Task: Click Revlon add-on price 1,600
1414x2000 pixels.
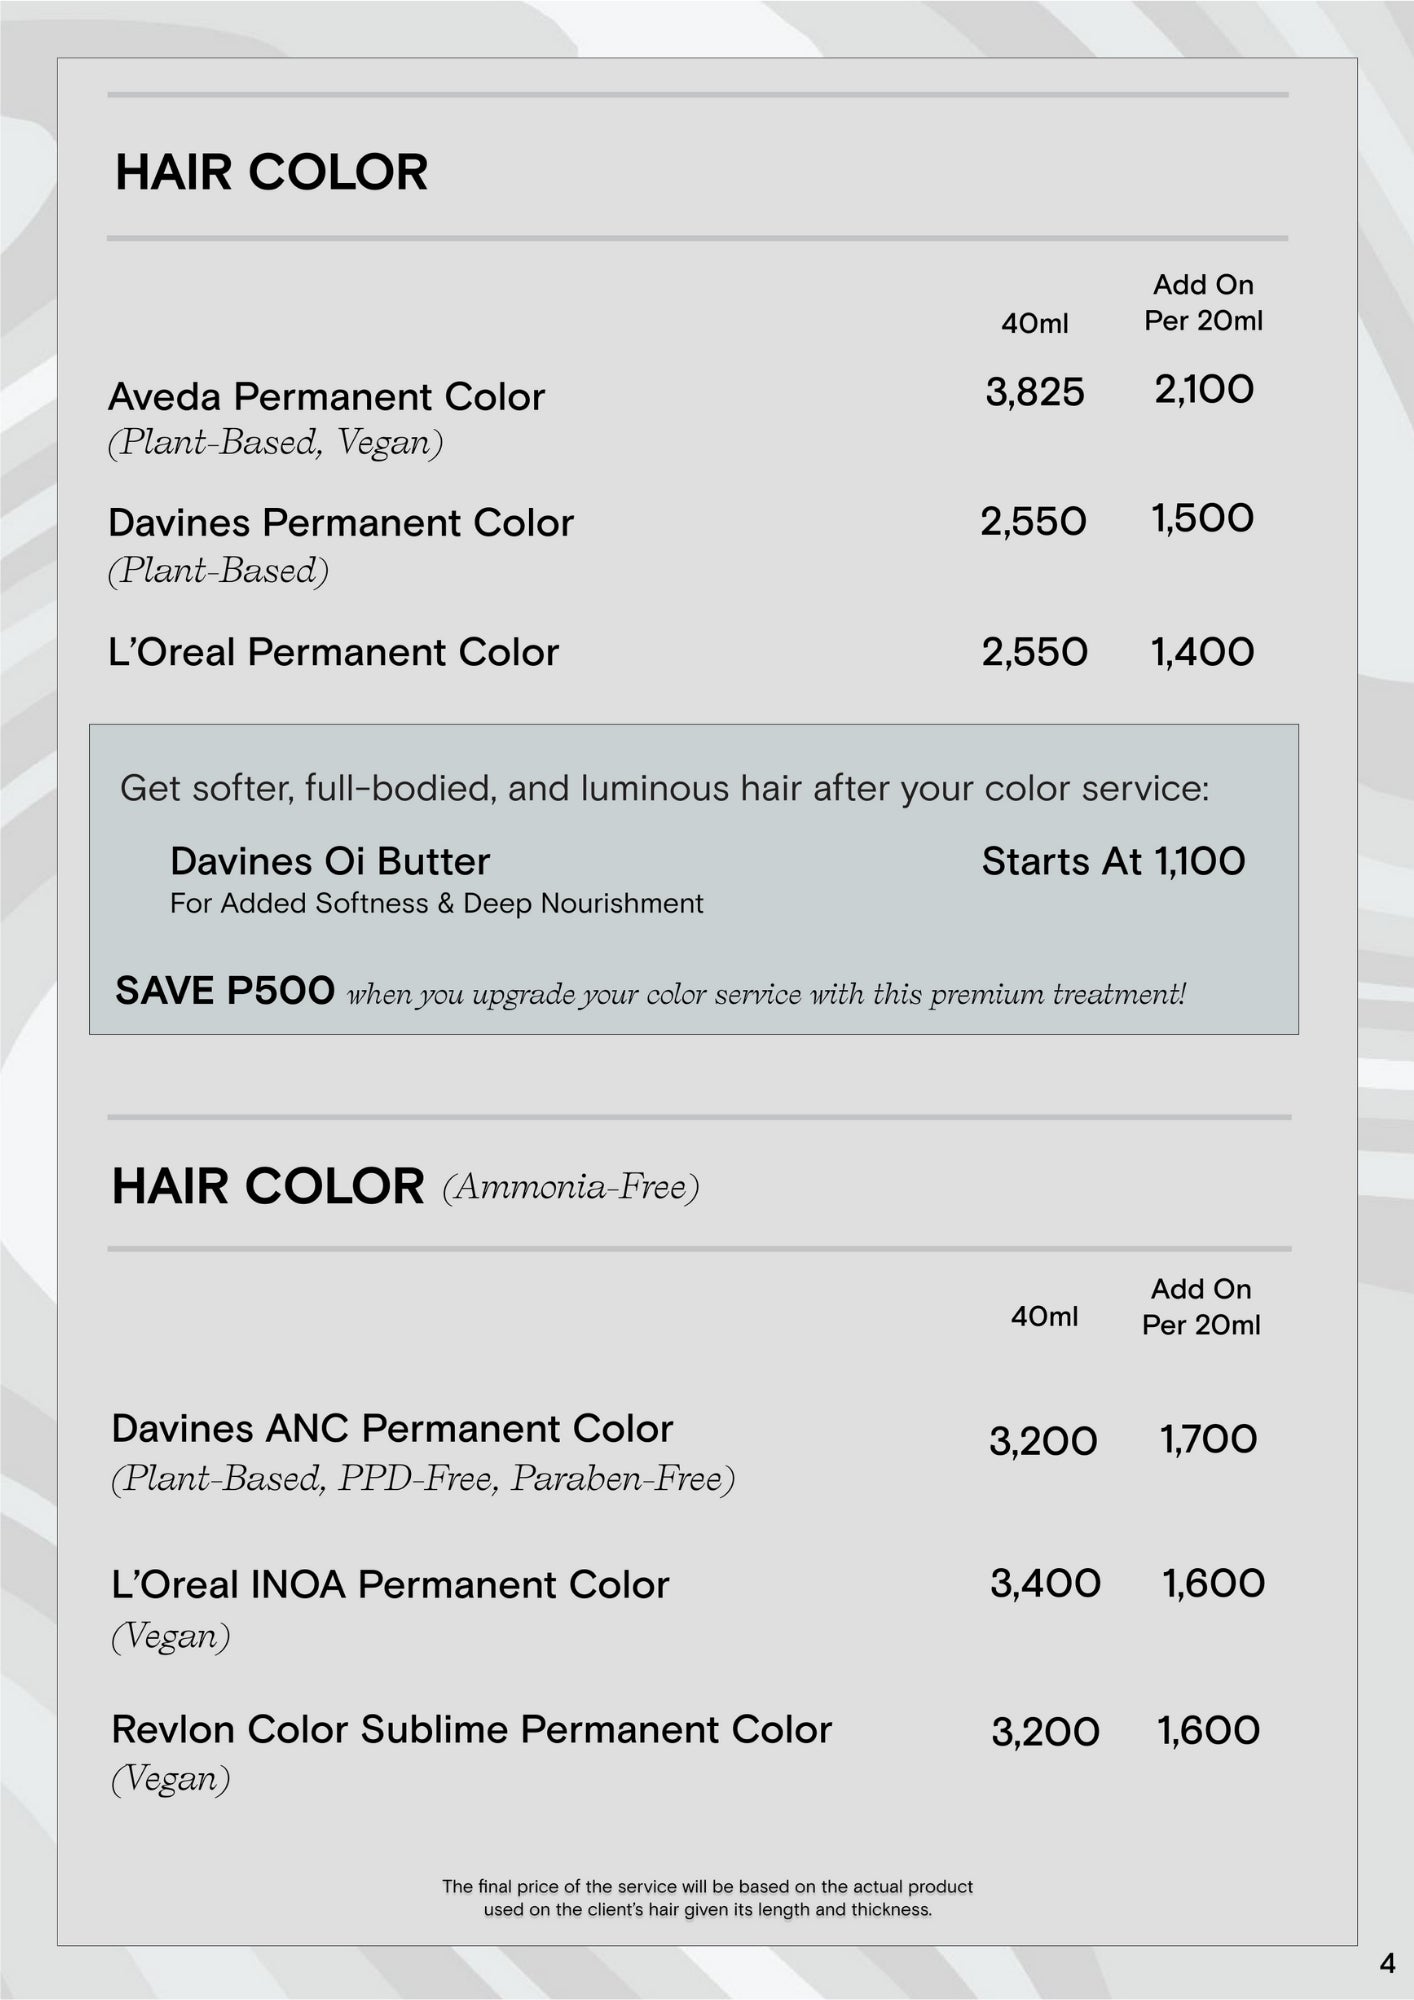Action: pyautogui.click(x=1208, y=1731)
